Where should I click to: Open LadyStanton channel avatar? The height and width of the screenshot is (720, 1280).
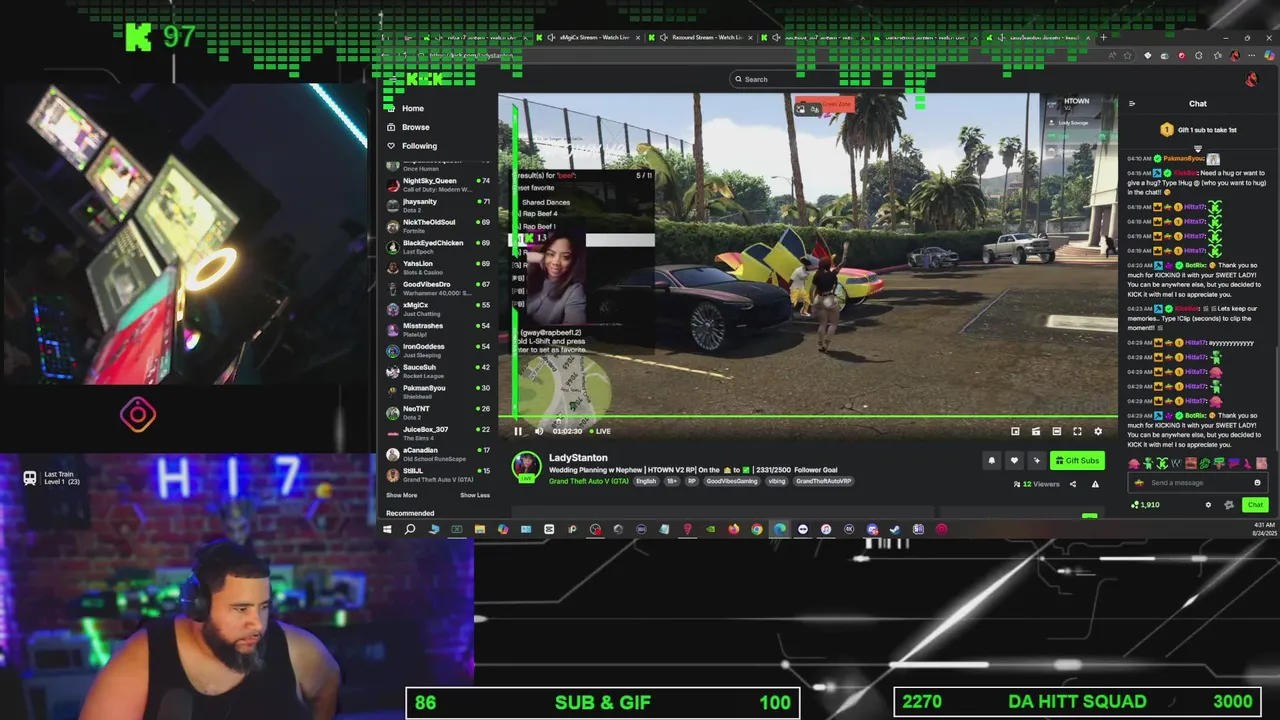click(x=527, y=466)
